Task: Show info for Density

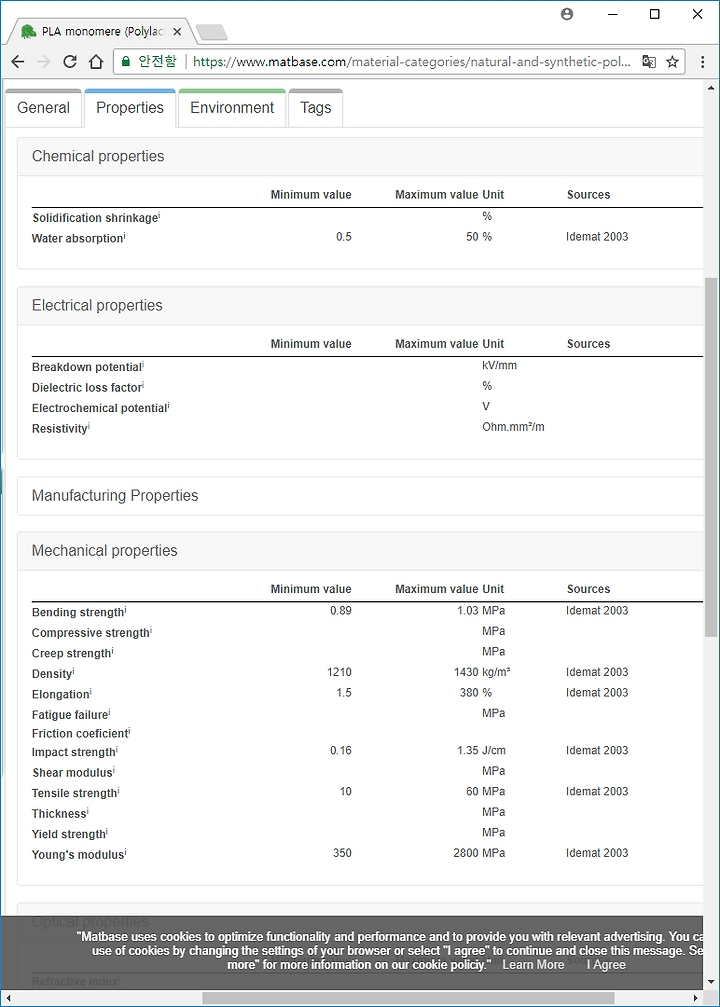Action: [73, 670]
